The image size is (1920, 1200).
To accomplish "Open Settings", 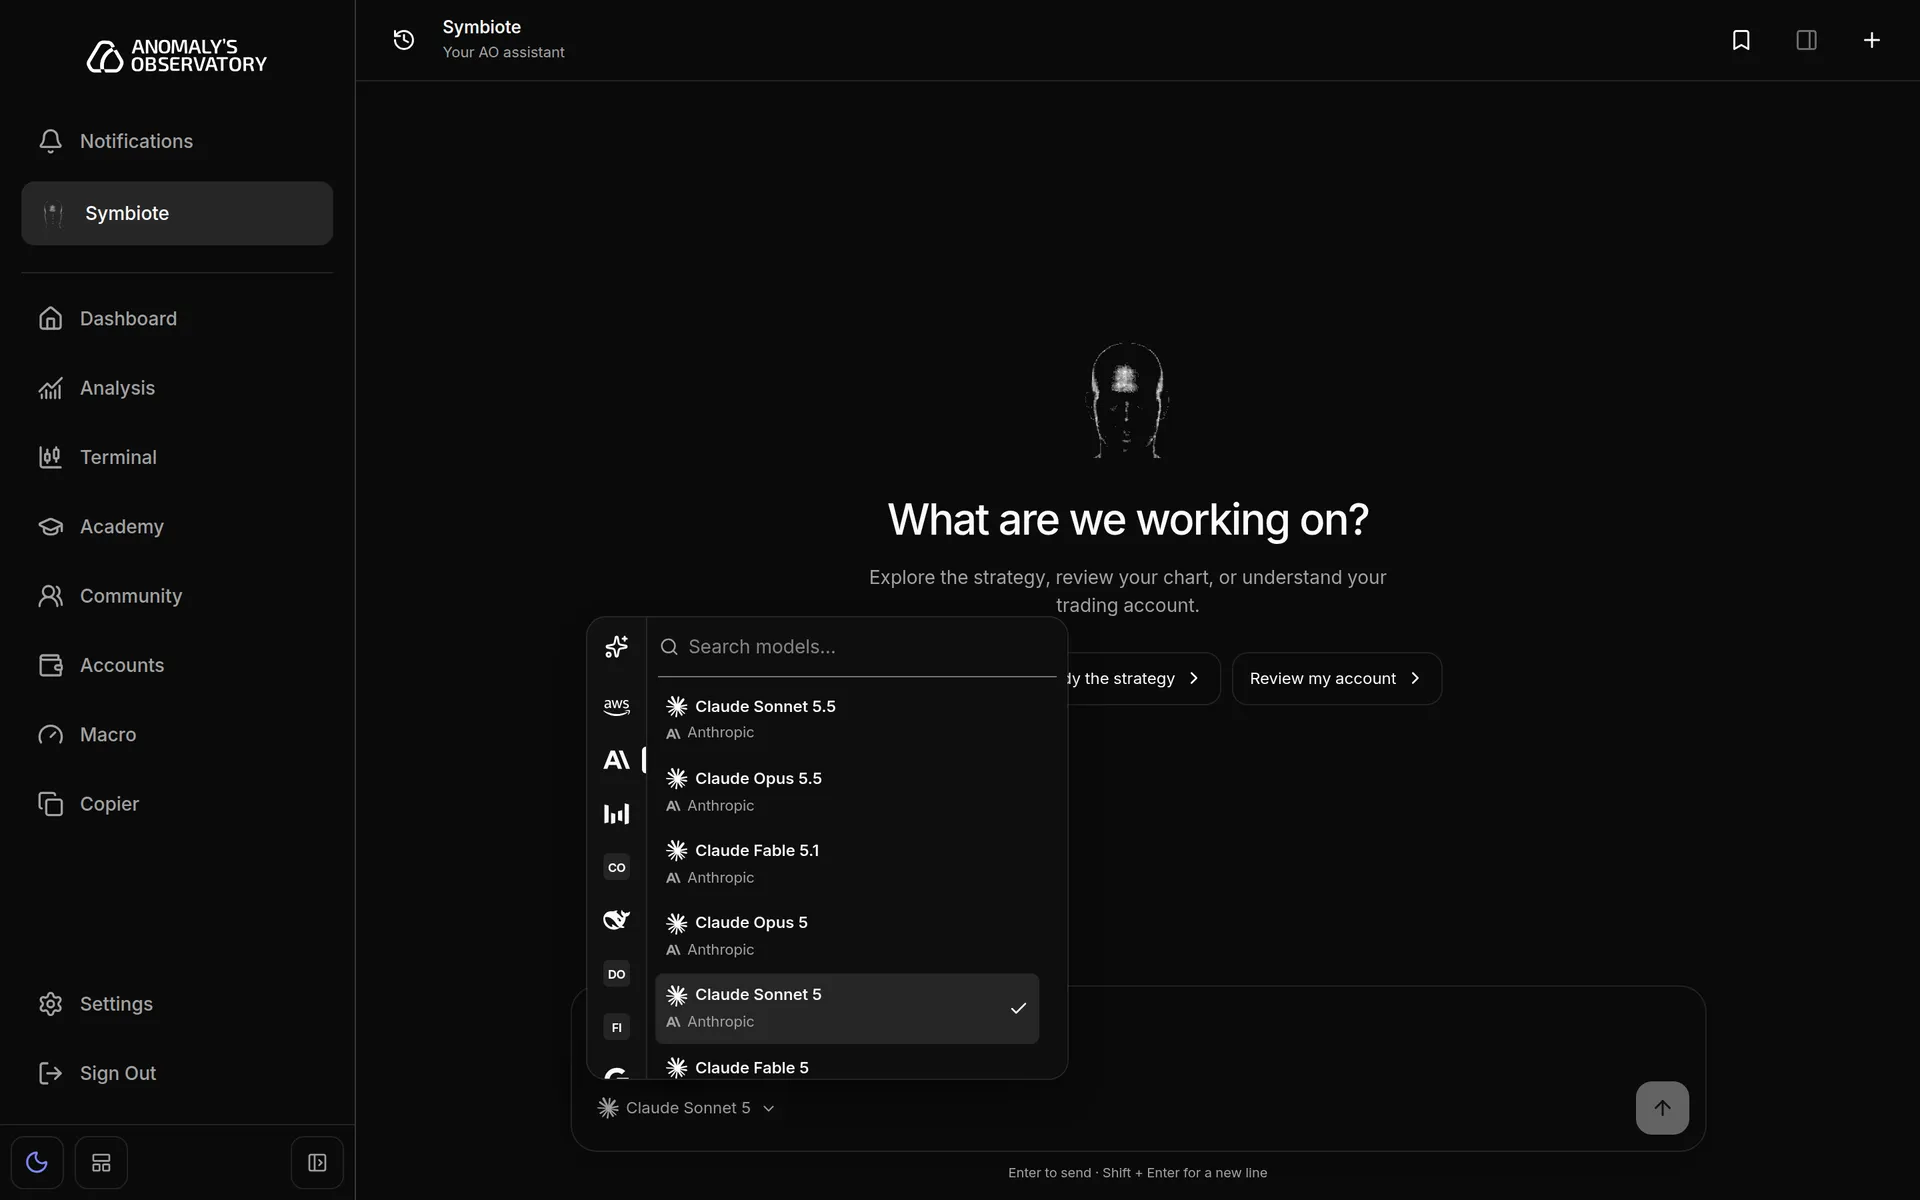I will pos(177,1004).
